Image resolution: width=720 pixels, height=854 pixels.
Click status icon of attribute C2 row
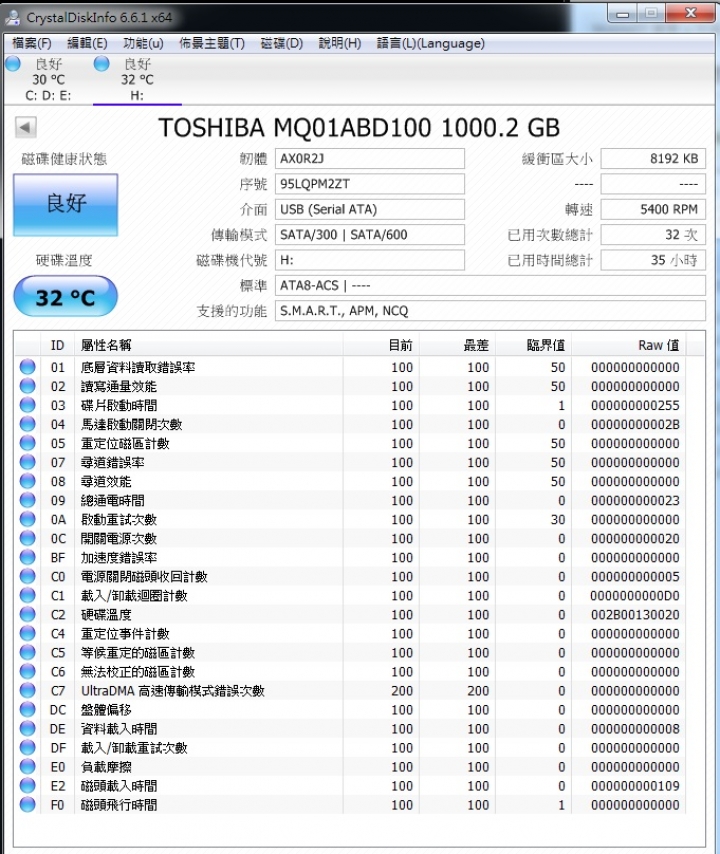point(27,614)
